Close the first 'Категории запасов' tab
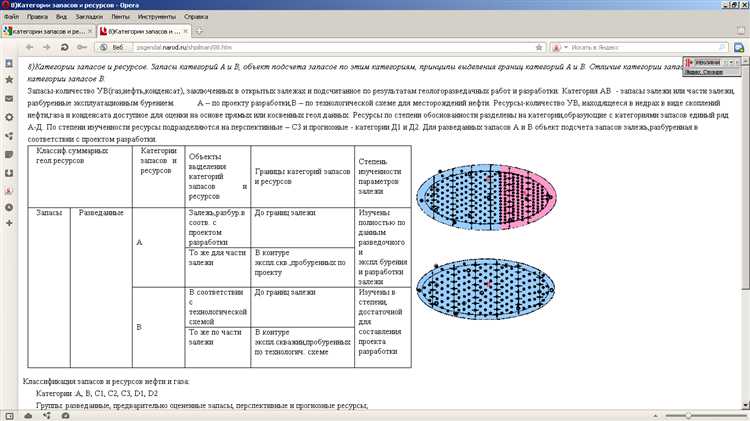 click(90, 32)
